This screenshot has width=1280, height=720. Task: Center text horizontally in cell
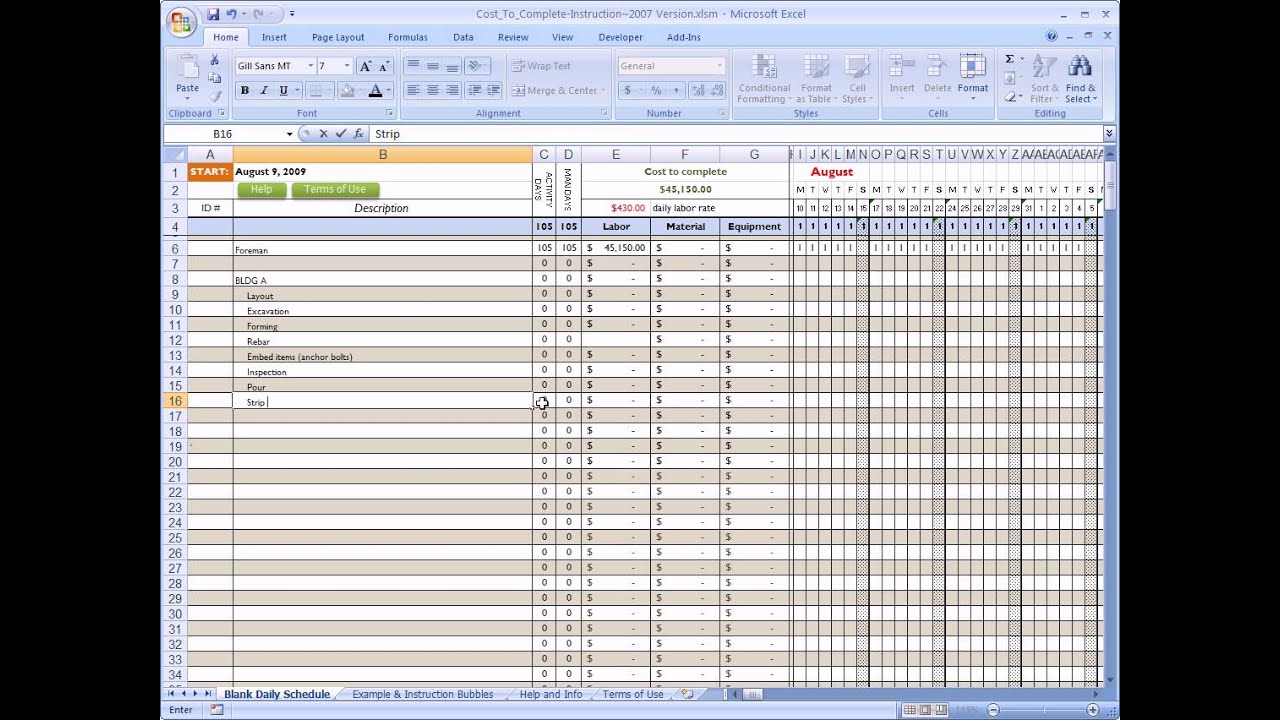[x=432, y=90]
